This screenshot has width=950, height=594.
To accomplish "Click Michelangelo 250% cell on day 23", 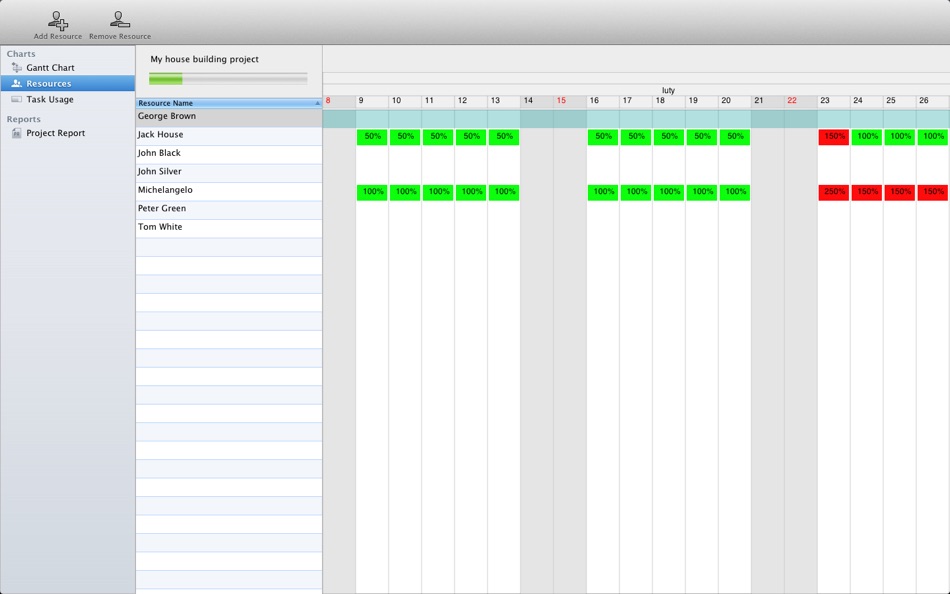I will pos(834,192).
